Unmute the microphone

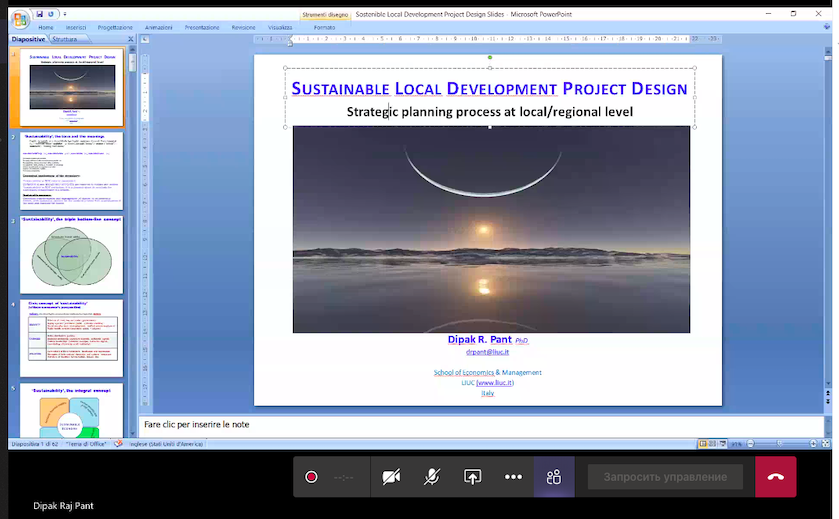pos(431,477)
